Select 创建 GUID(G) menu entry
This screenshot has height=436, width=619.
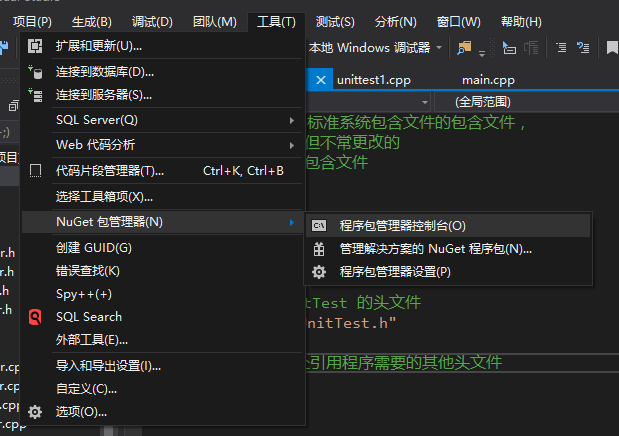(163, 248)
